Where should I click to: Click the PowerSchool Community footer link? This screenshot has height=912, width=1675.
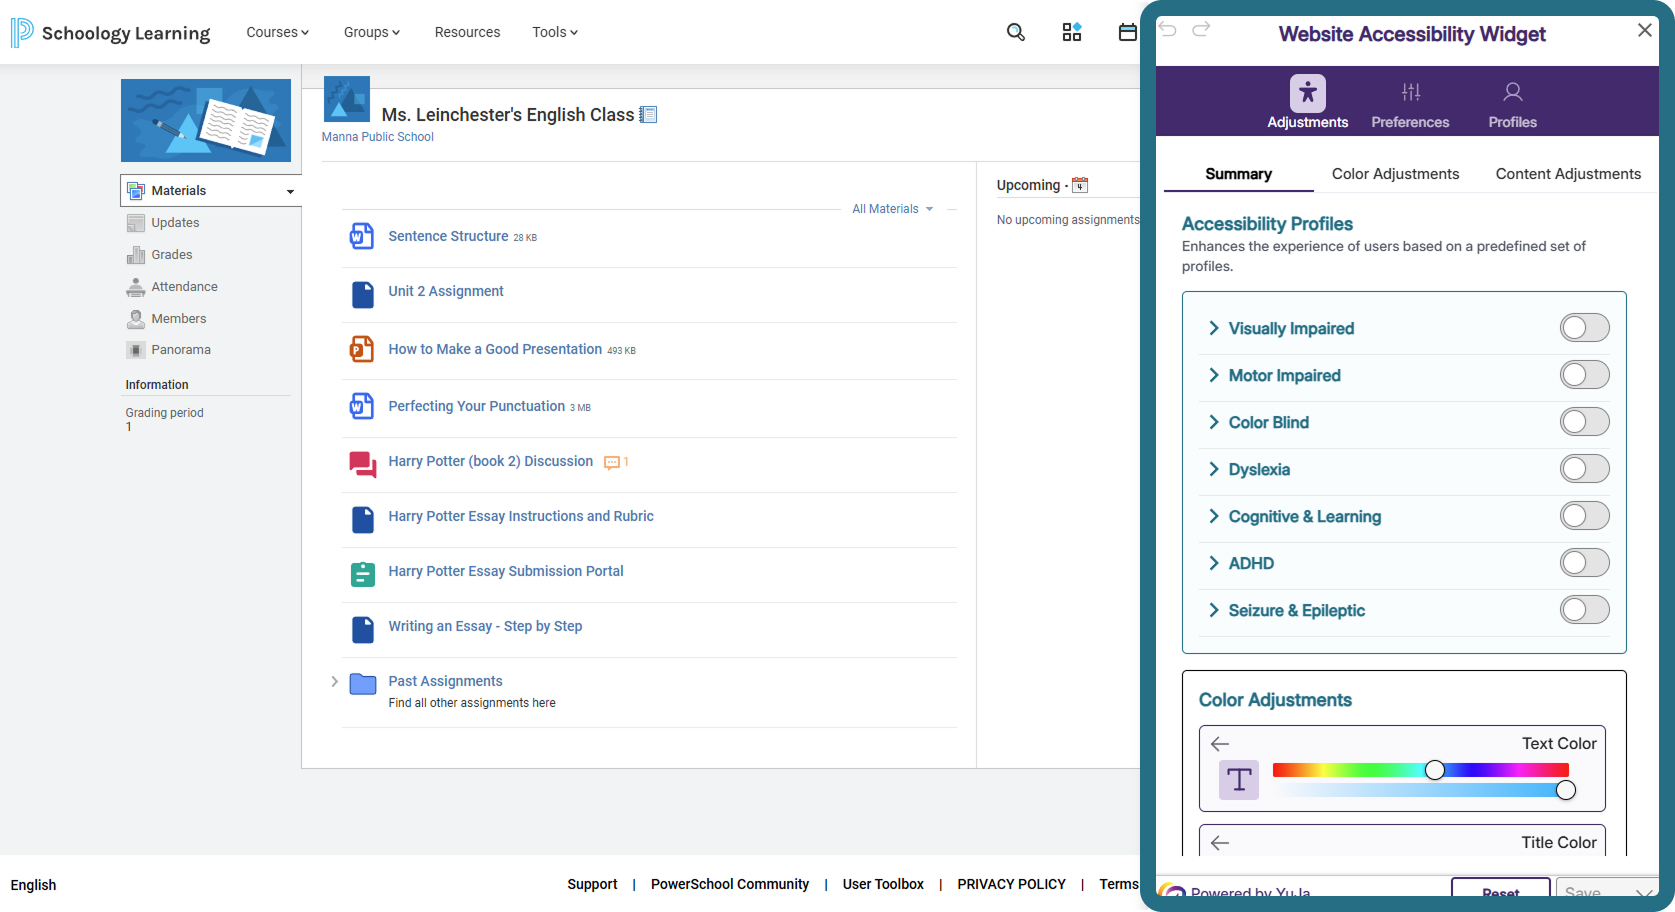(730, 884)
